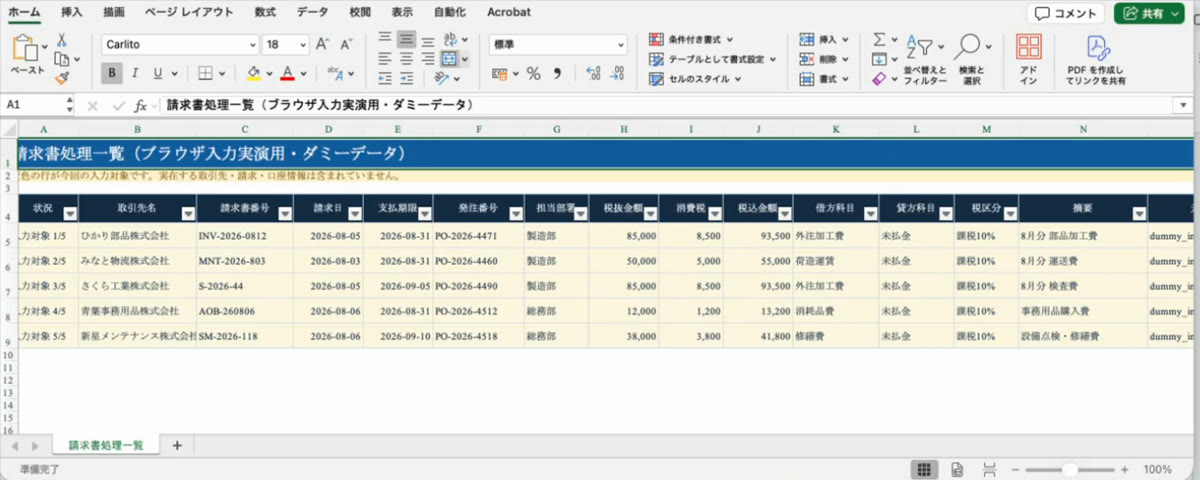Center text horizontally in the cell
Viewport: 1200px width, 480px height.
407,59
